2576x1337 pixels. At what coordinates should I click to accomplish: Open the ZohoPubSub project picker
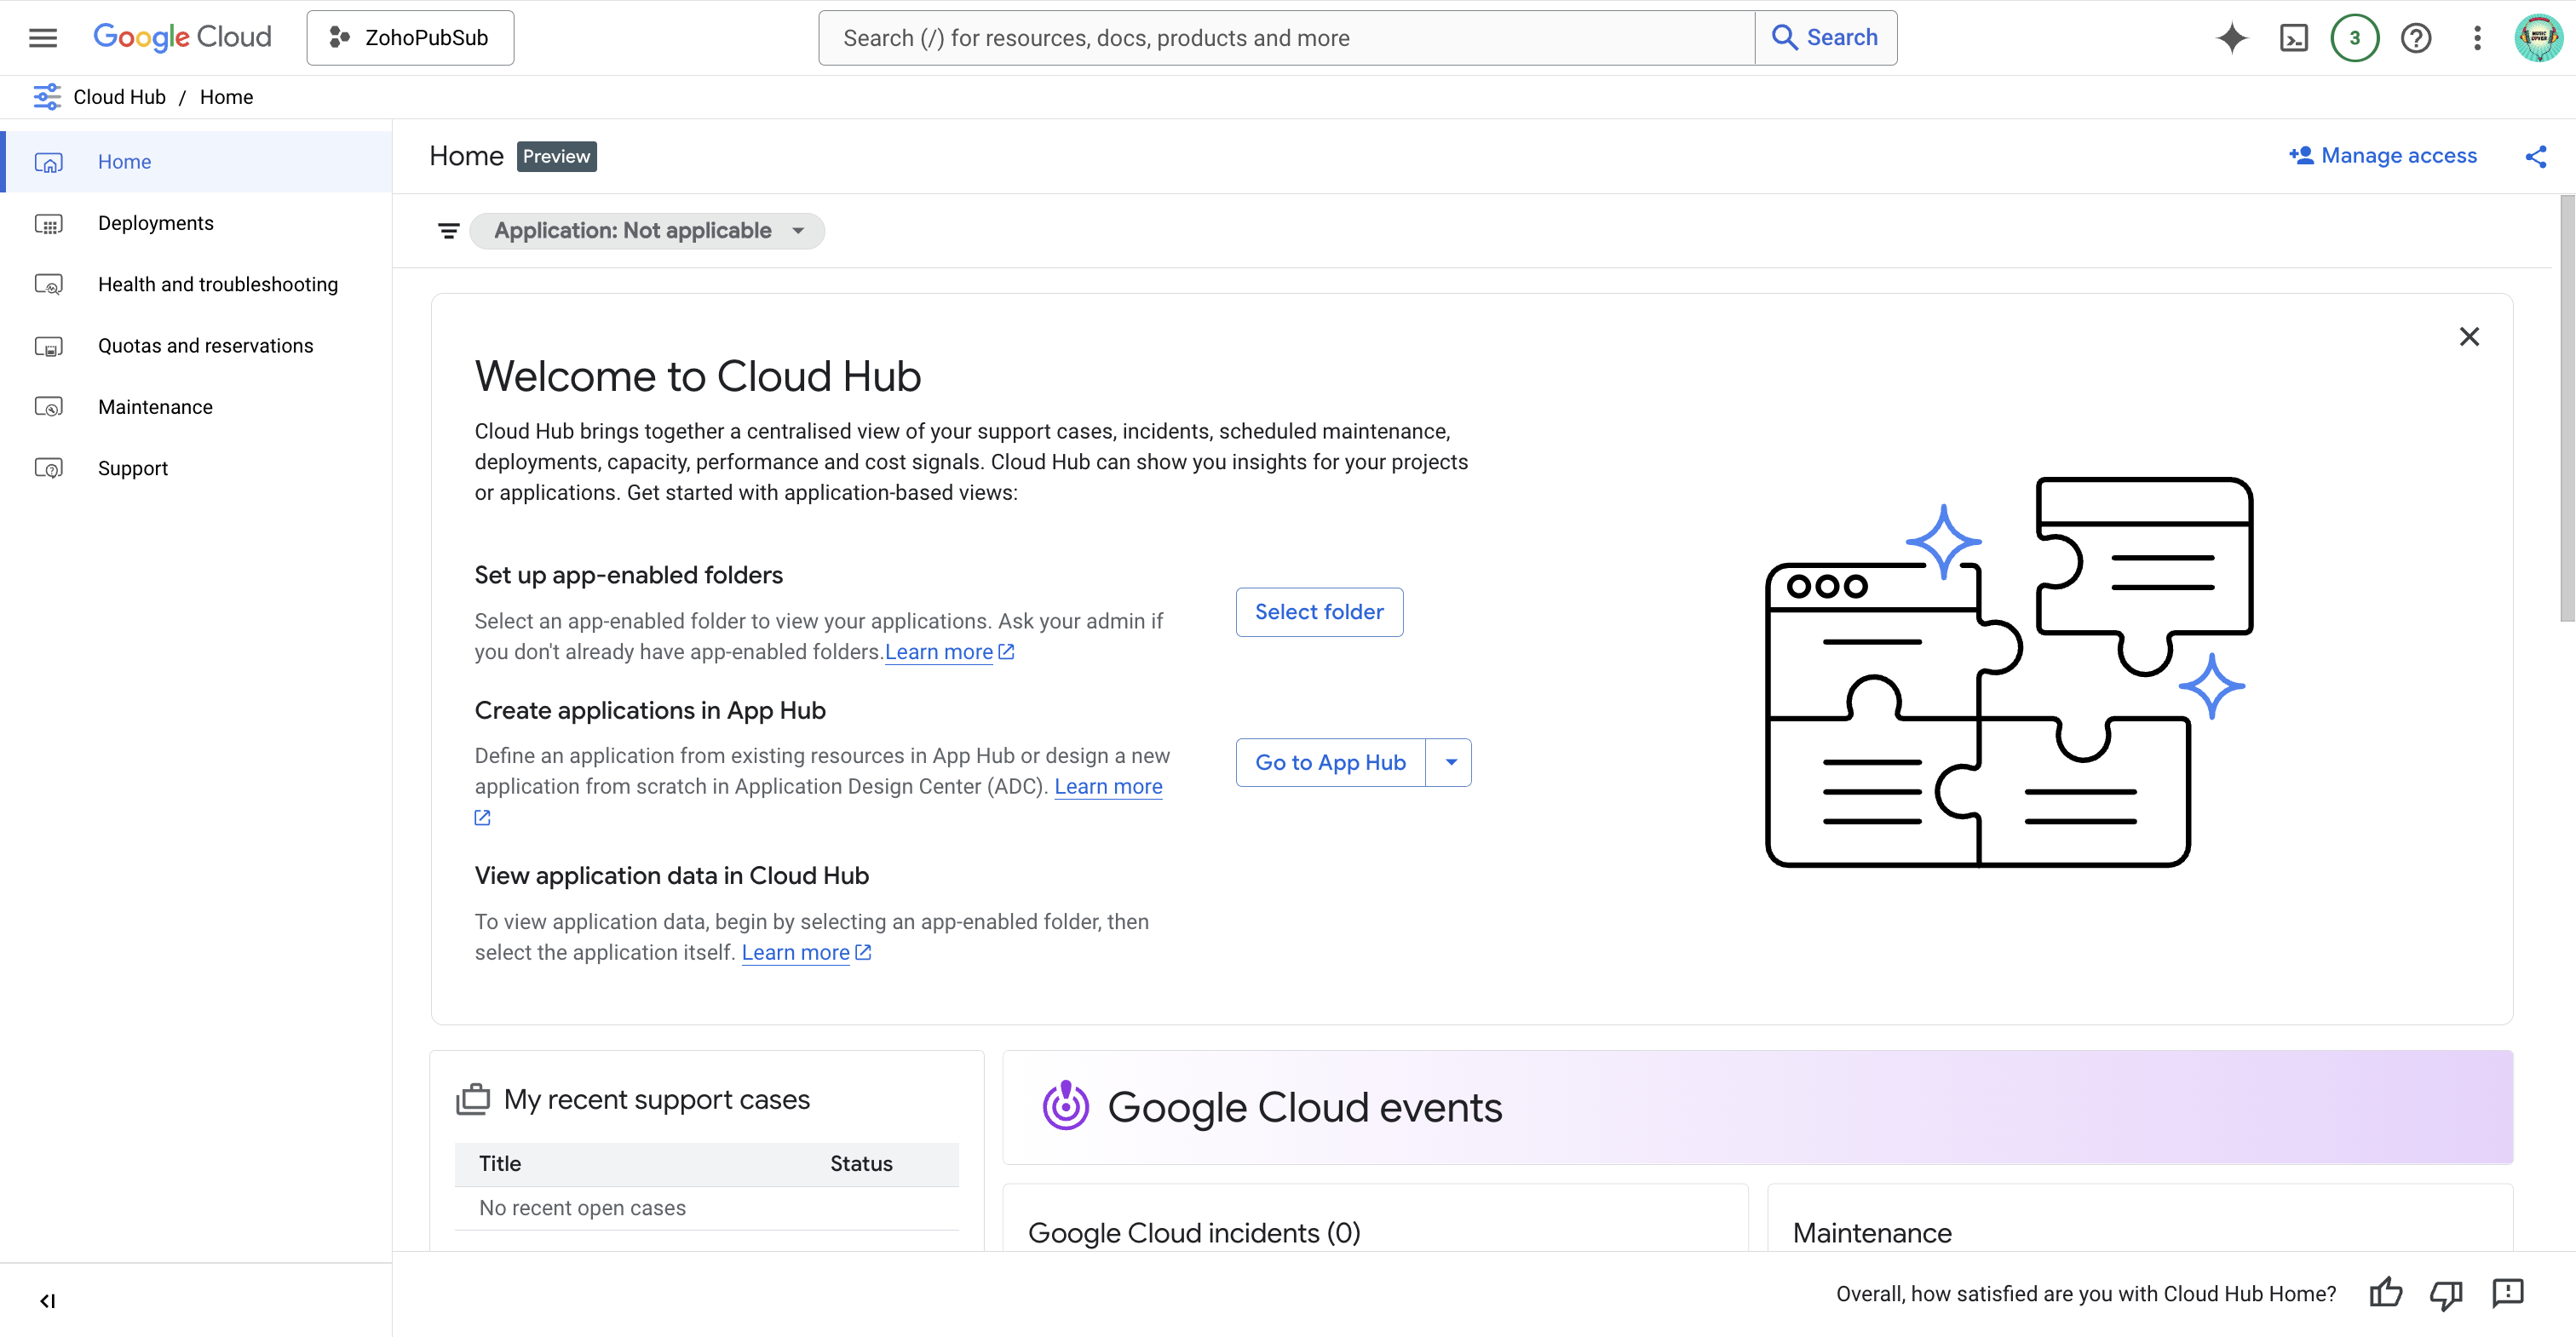(x=410, y=37)
